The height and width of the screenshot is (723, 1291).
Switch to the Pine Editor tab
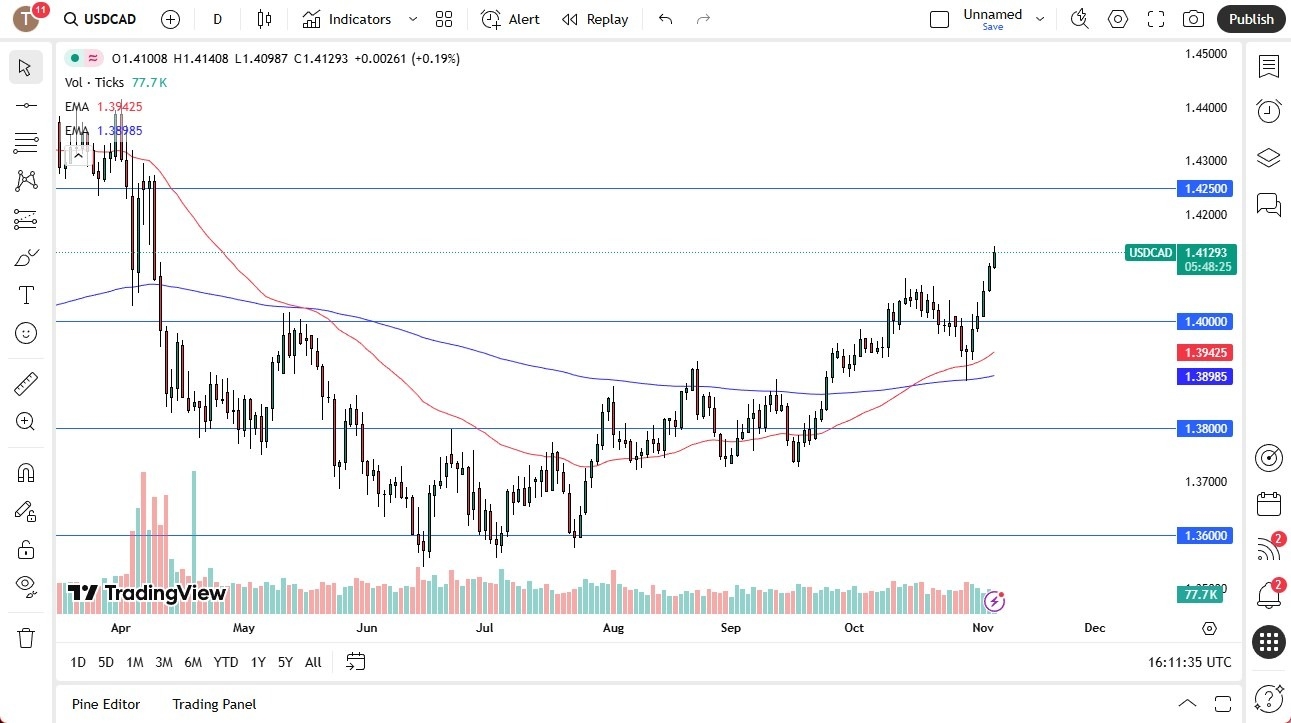tap(105, 704)
